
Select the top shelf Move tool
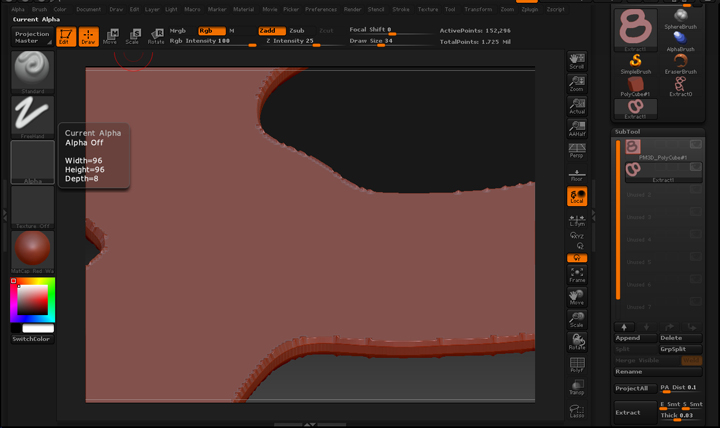[110, 36]
